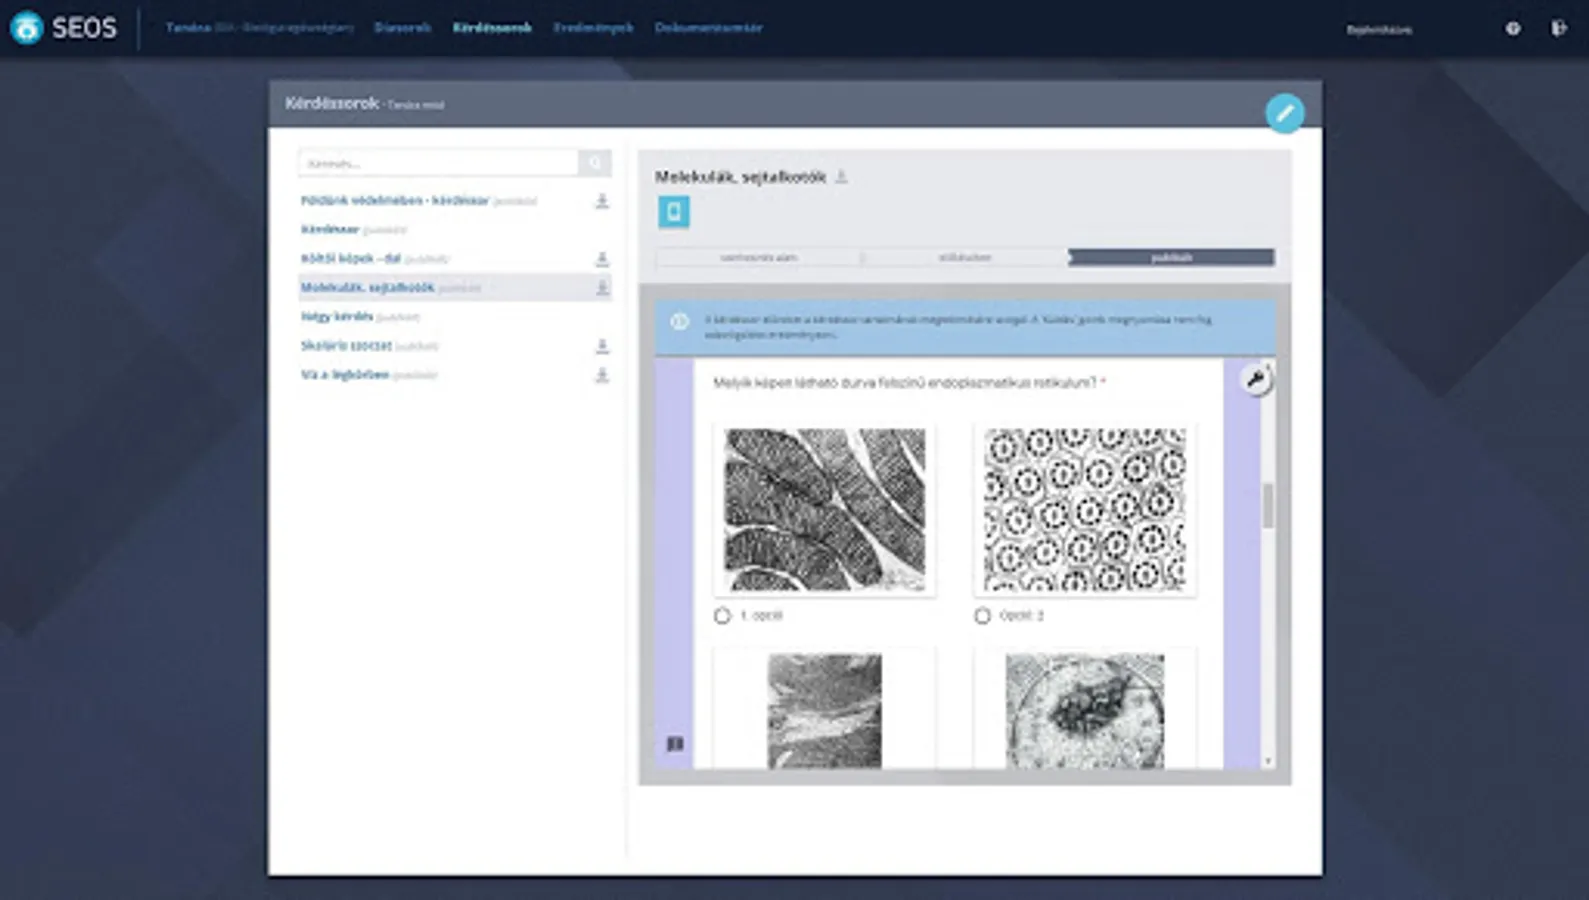Click the blue device preview icon
Screen dimensions: 1589x900
pyautogui.click(x=673, y=212)
